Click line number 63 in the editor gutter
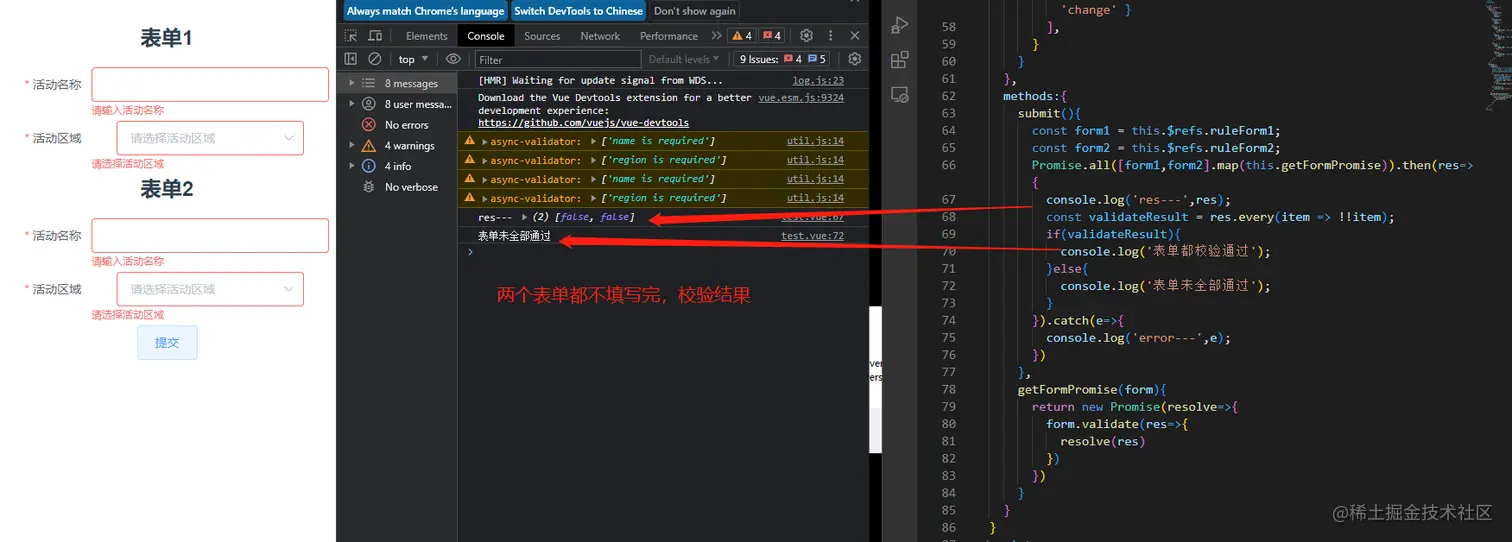The image size is (1512, 542). 948,113
